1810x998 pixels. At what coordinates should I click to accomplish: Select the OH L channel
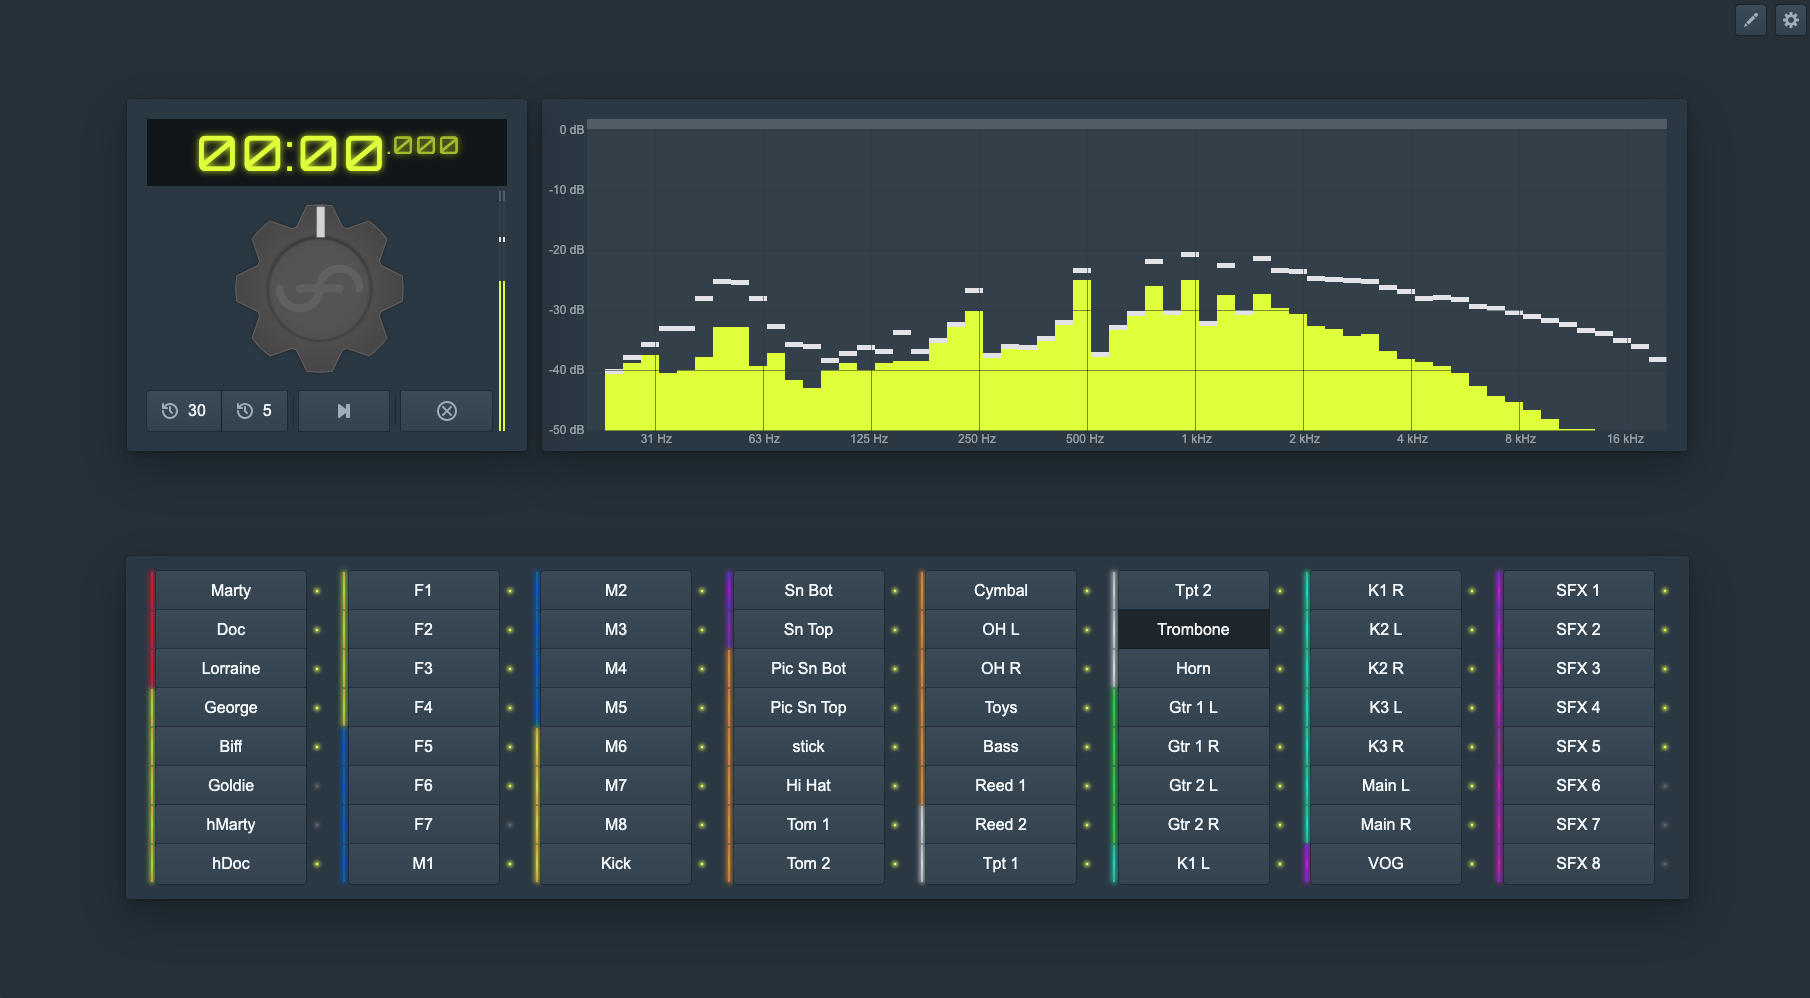[x=1001, y=629]
